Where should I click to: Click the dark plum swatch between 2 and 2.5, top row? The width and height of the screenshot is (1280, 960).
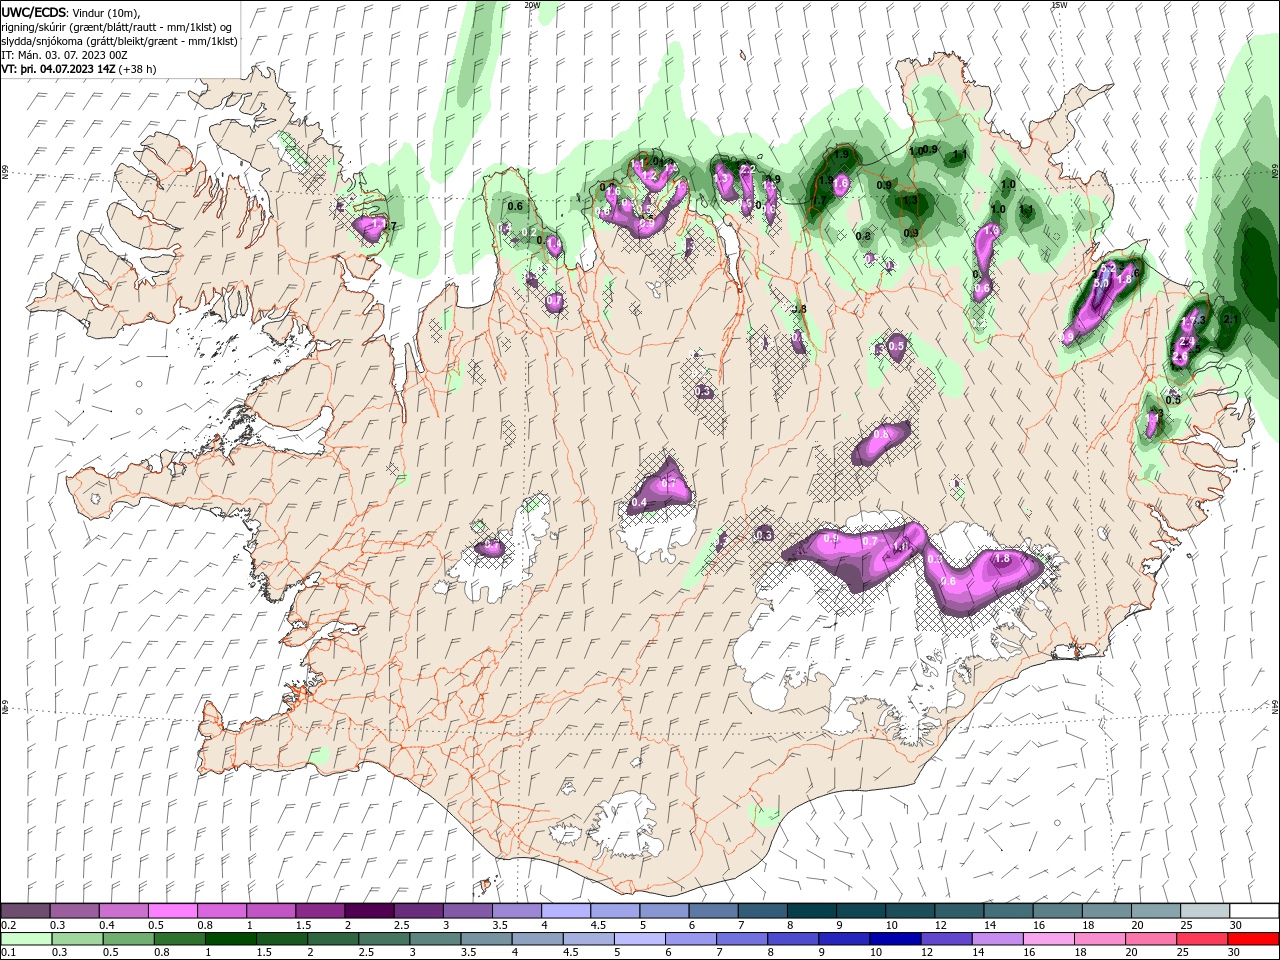coord(369,911)
